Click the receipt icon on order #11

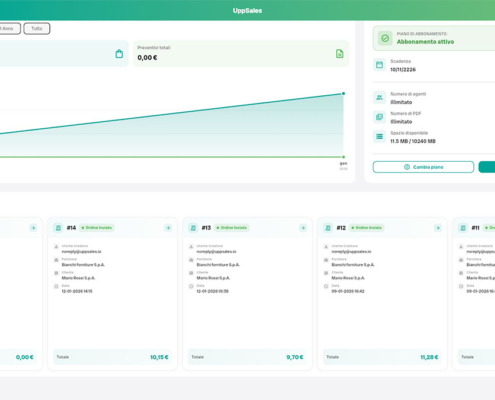463,228
